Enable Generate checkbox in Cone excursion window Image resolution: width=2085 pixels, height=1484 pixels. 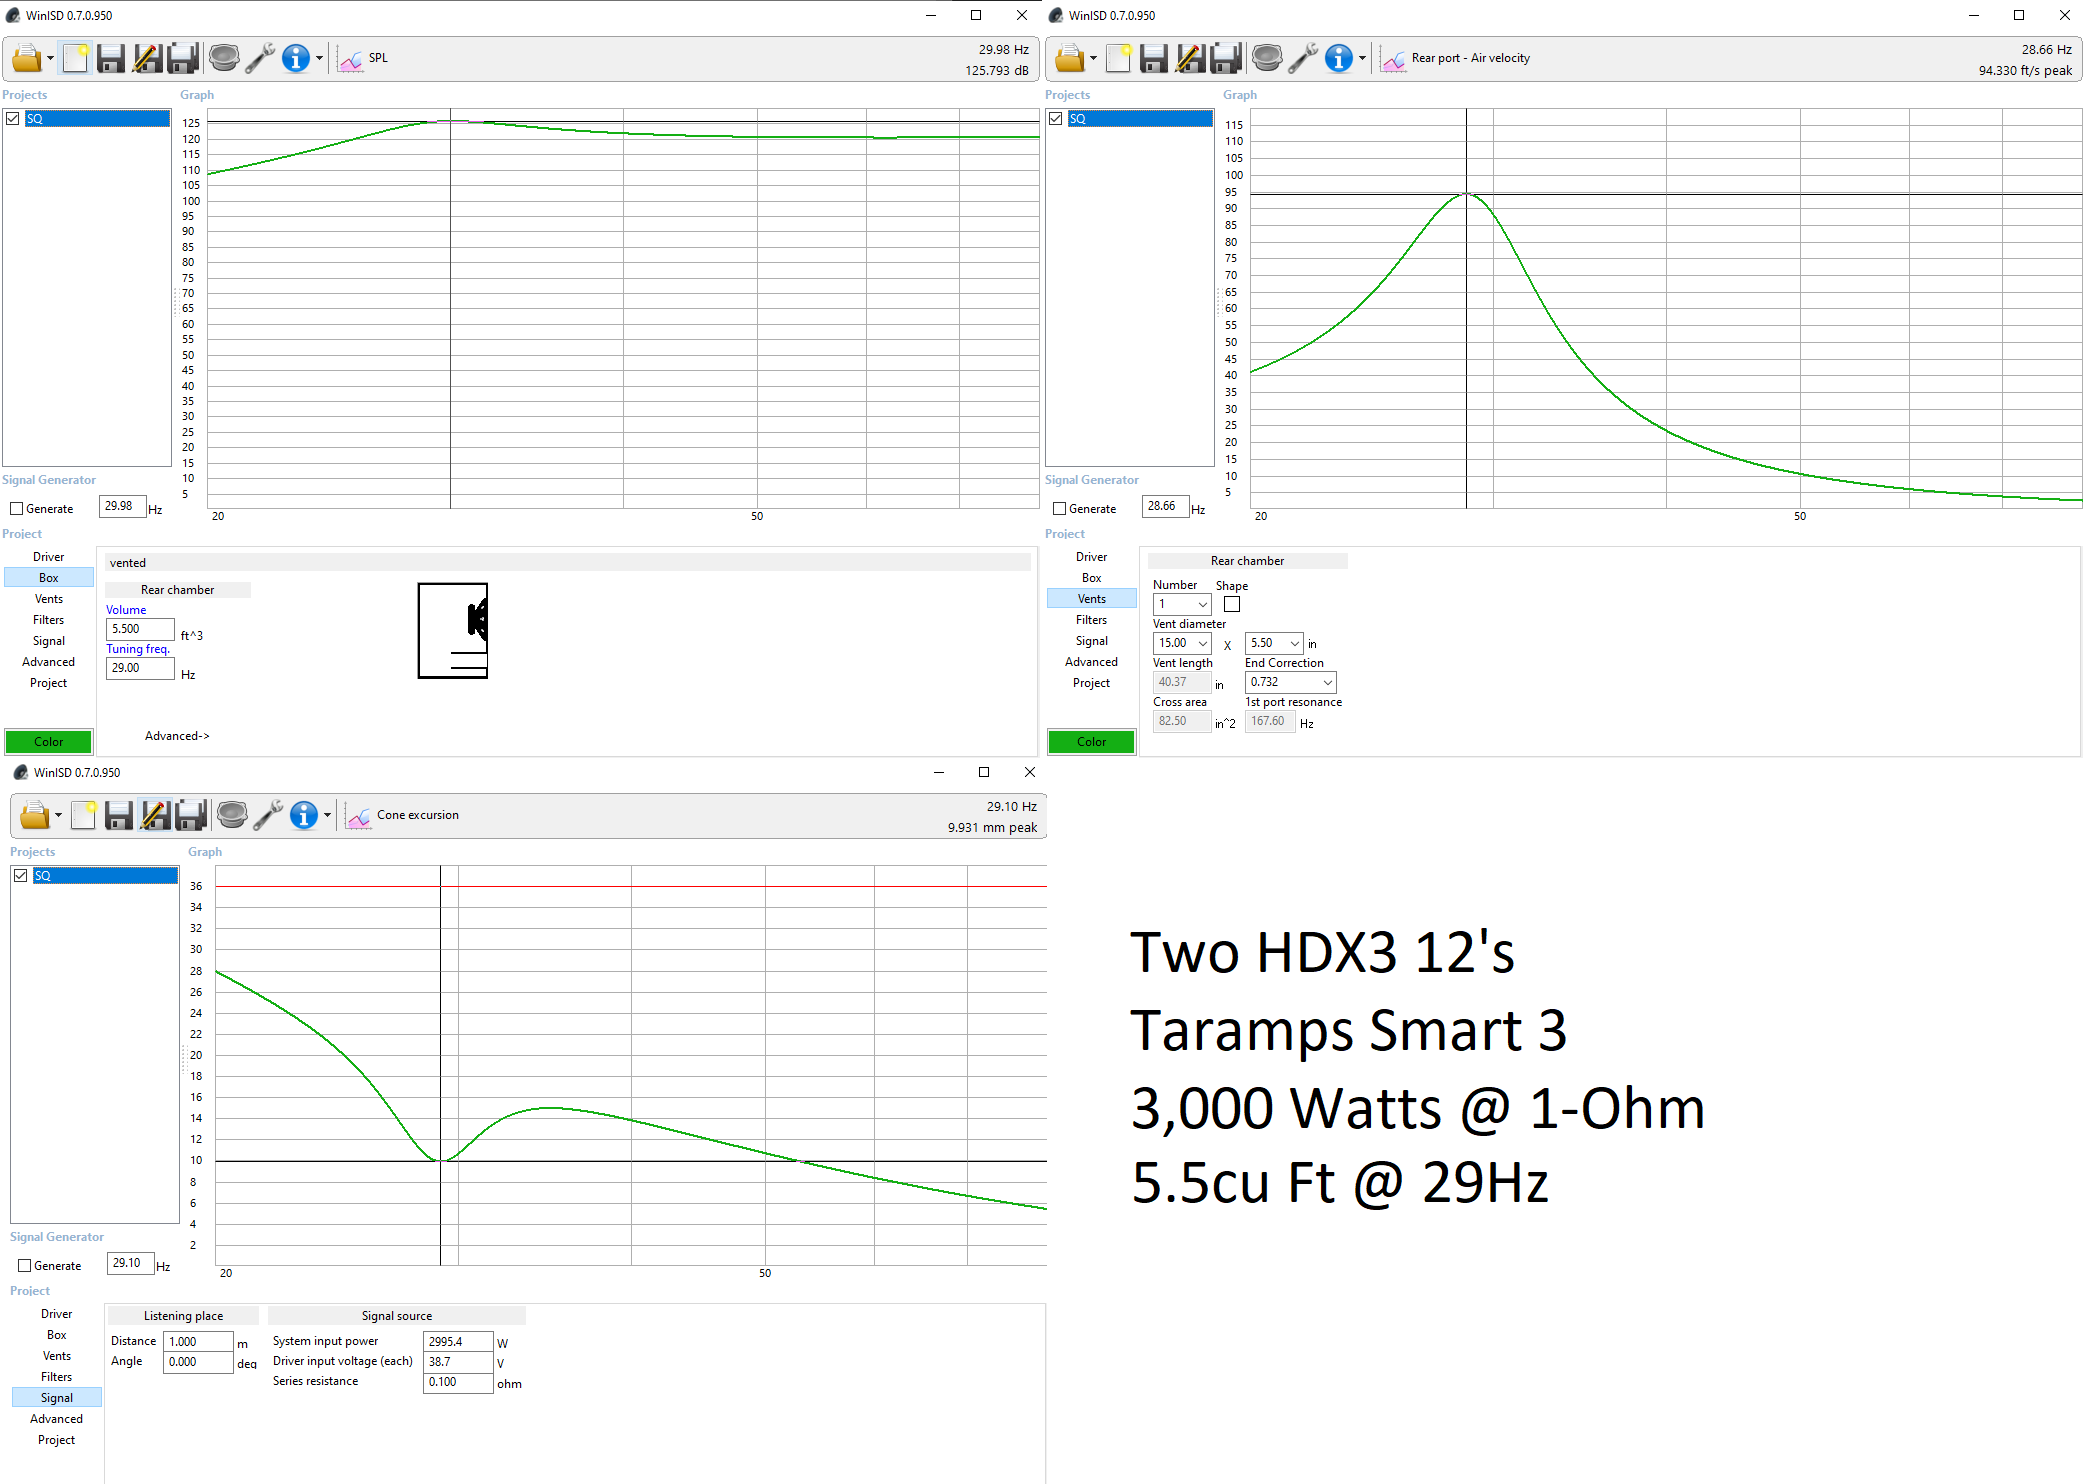tap(25, 1266)
